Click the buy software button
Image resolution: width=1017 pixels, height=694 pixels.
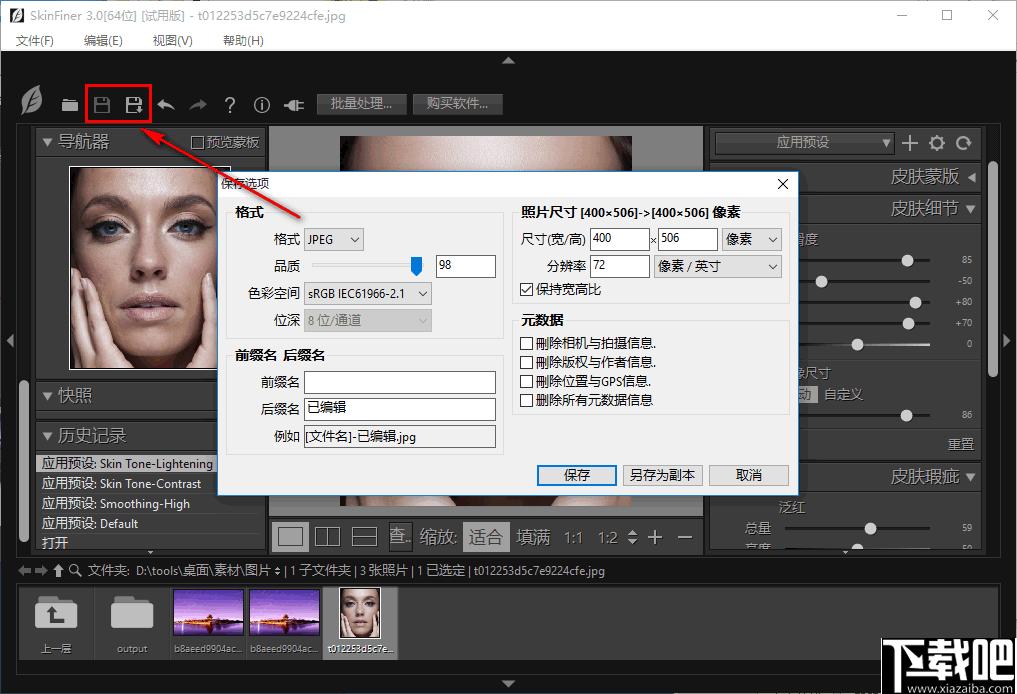[457, 104]
